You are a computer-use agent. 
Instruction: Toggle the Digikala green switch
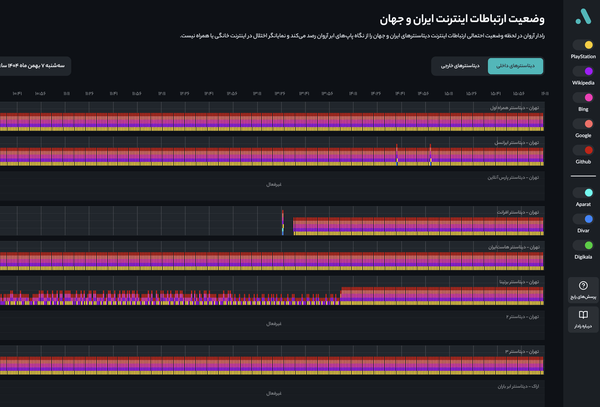coord(583,246)
